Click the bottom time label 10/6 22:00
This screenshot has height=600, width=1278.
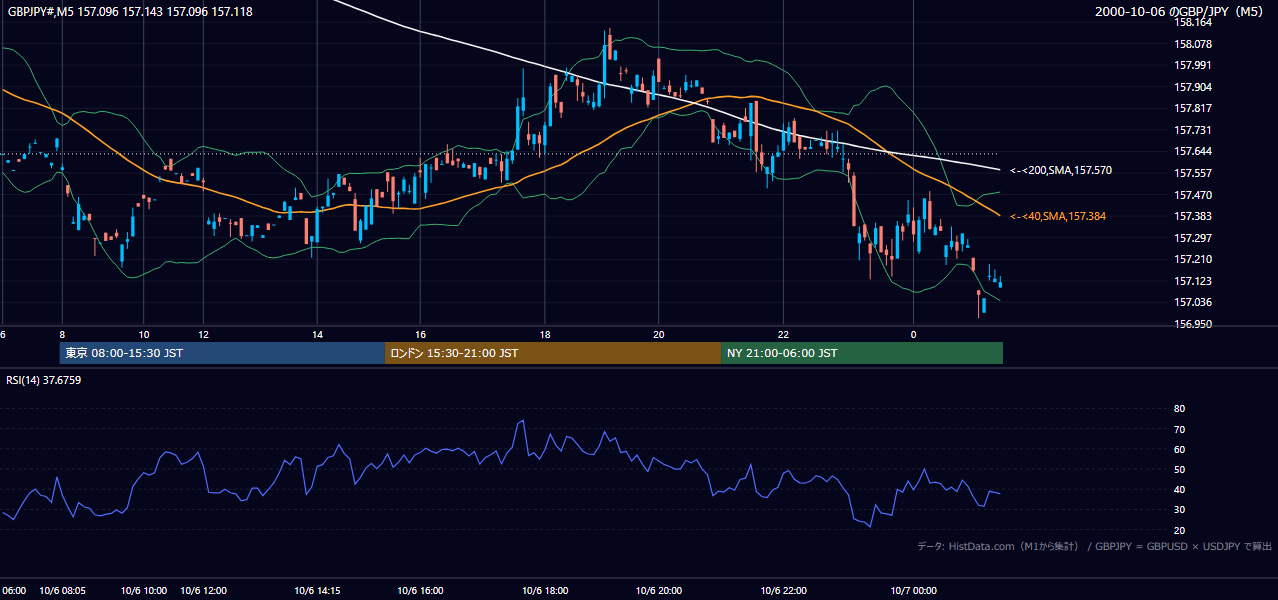tap(784, 591)
